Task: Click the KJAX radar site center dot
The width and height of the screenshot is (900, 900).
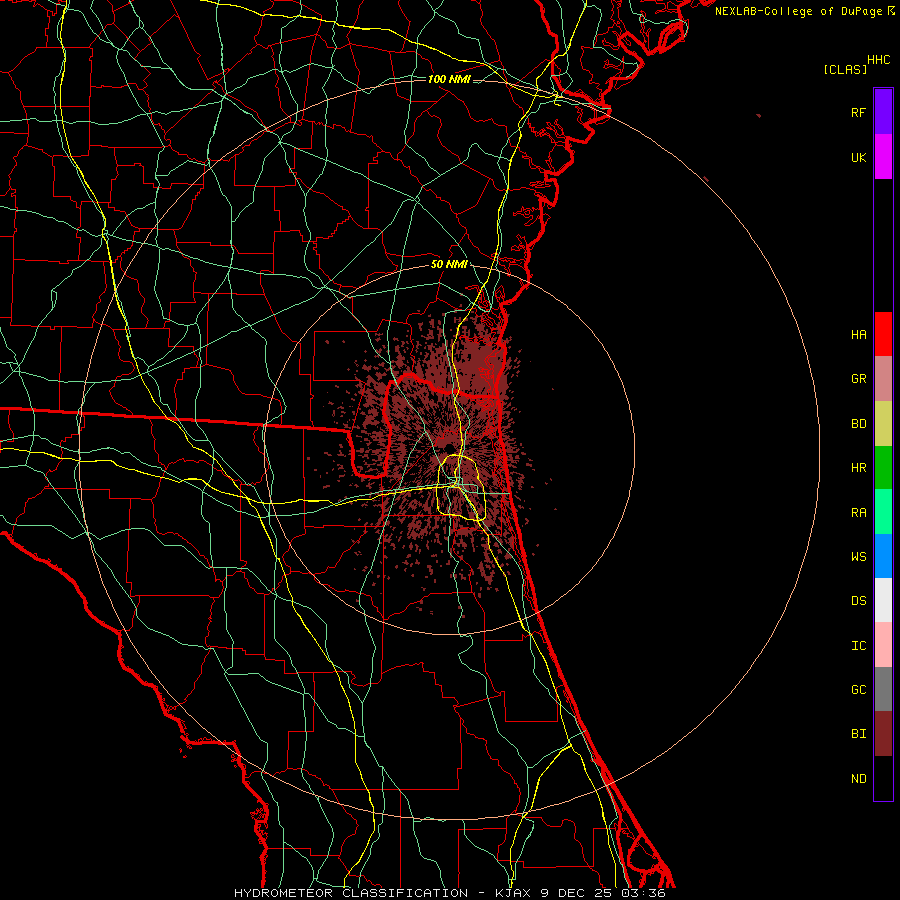Action: click(449, 448)
